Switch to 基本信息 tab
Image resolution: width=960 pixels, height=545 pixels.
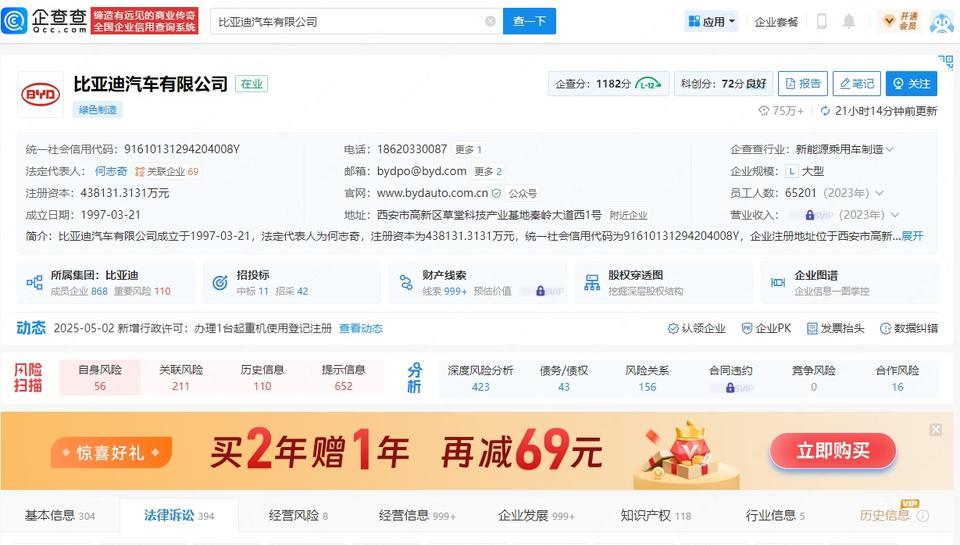point(60,516)
